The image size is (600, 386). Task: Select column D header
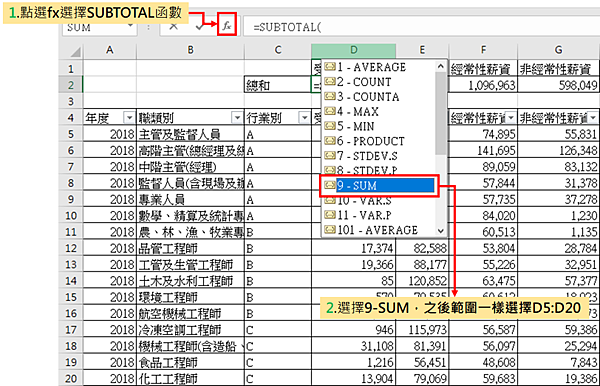click(354, 50)
